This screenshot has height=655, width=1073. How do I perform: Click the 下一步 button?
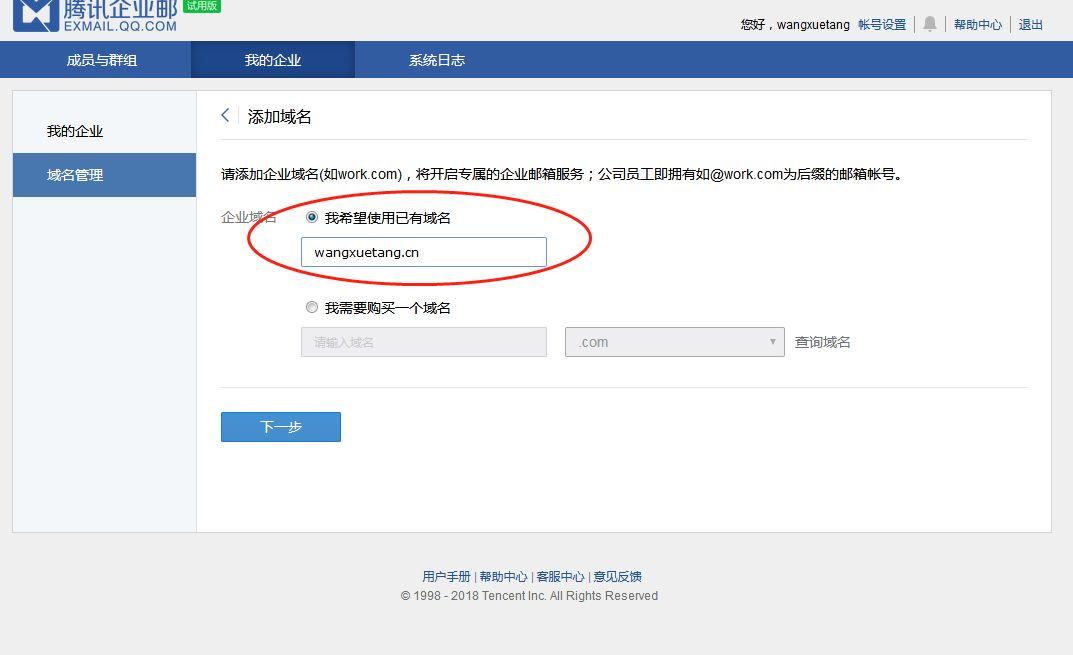(280, 426)
